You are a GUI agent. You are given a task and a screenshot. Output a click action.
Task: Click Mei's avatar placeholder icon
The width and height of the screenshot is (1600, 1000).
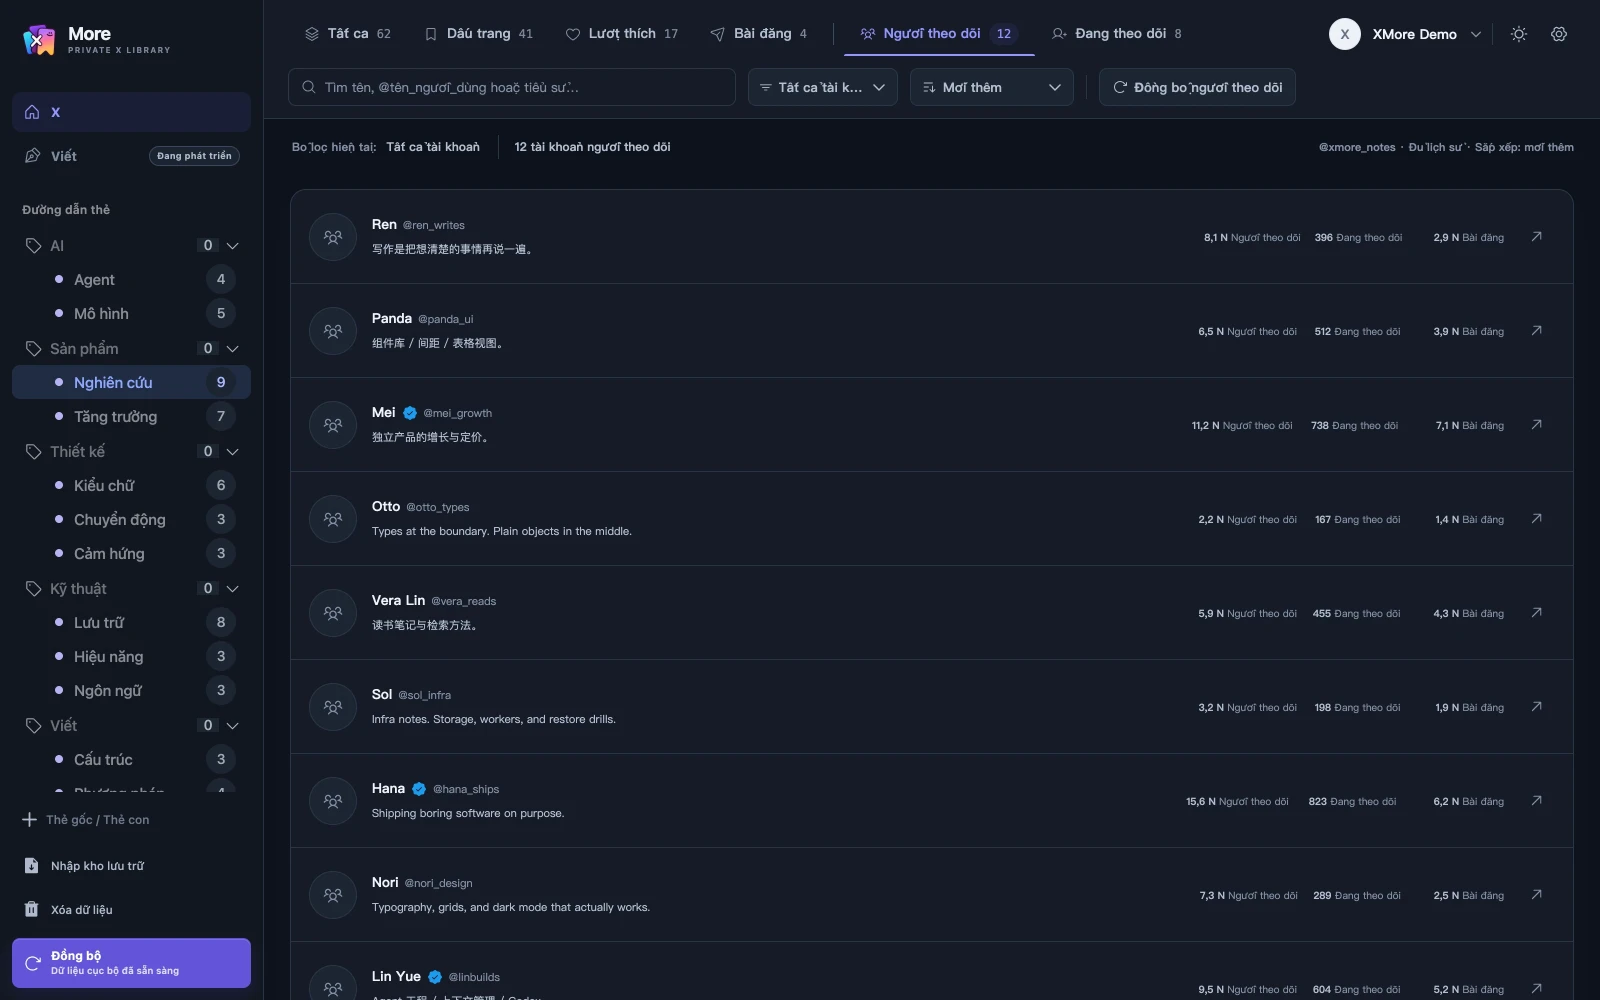tap(333, 425)
